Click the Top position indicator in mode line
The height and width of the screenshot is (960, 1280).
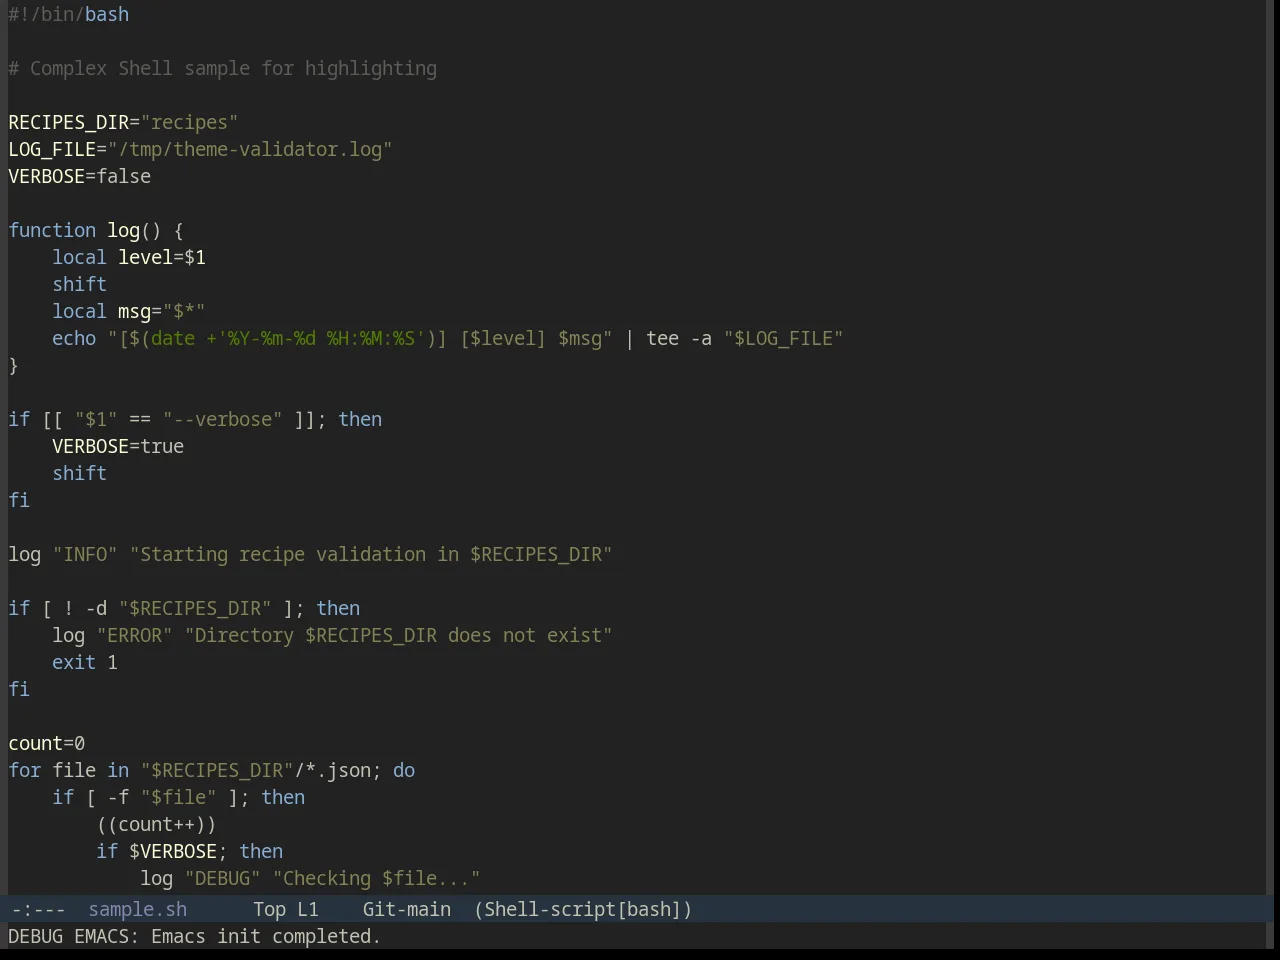pyautogui.click(x=269, y=909)
